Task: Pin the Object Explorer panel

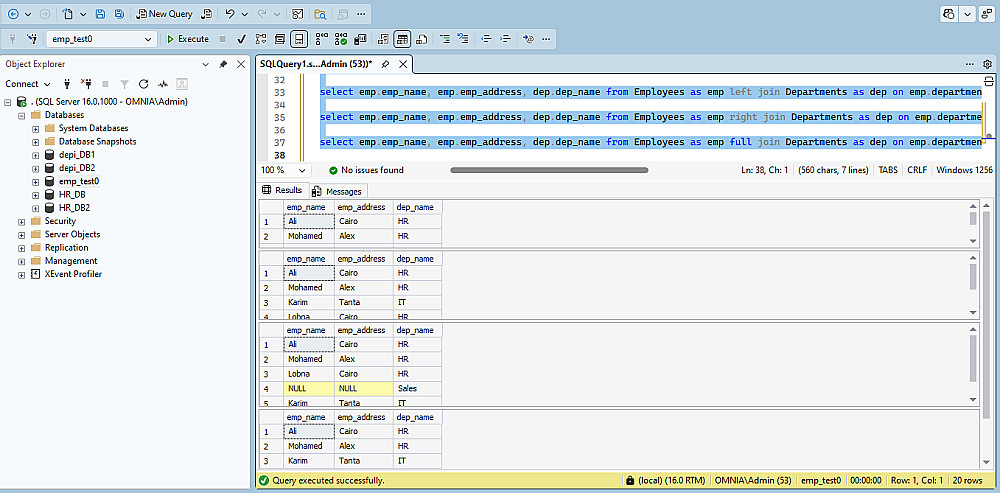Action: (x=222, y=64)
